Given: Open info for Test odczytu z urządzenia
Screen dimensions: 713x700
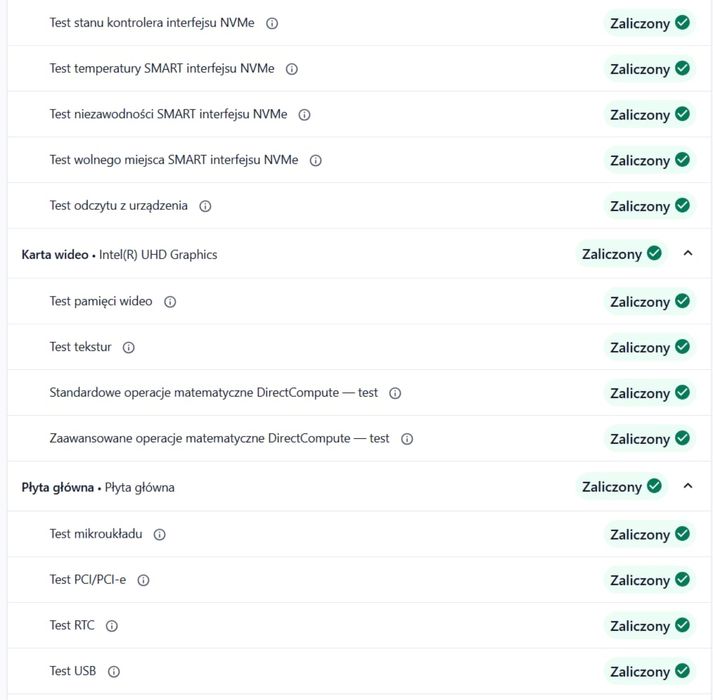Looking at the screenshot, I should [x=205, y=206].
